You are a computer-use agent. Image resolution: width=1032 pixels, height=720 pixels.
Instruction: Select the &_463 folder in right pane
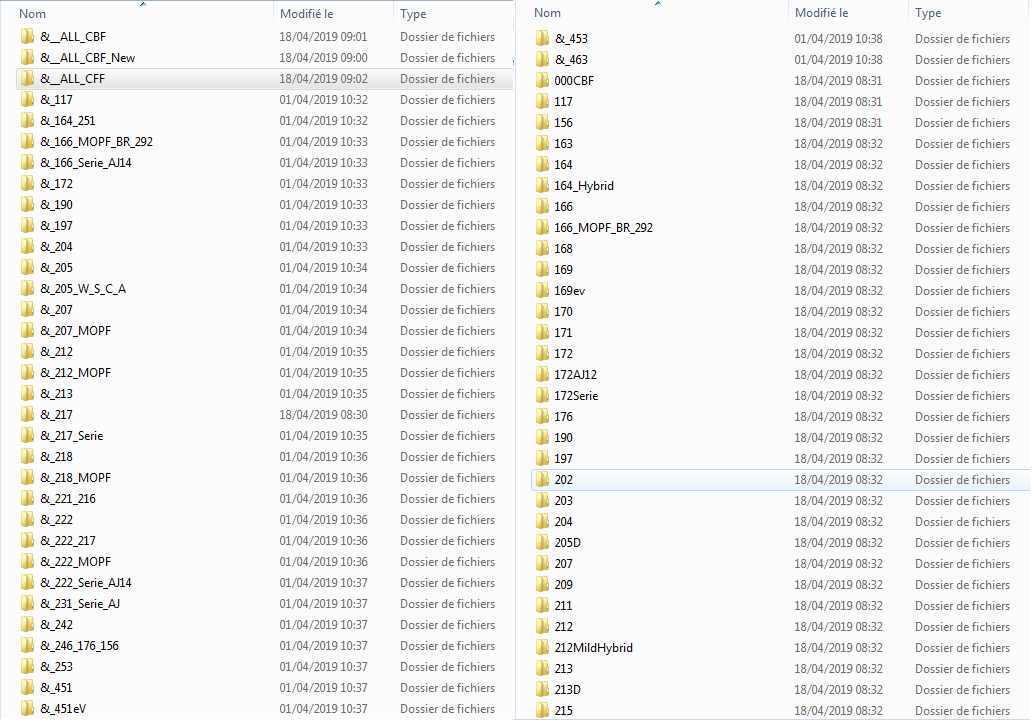pyautogui.click(x=571, y=60)
